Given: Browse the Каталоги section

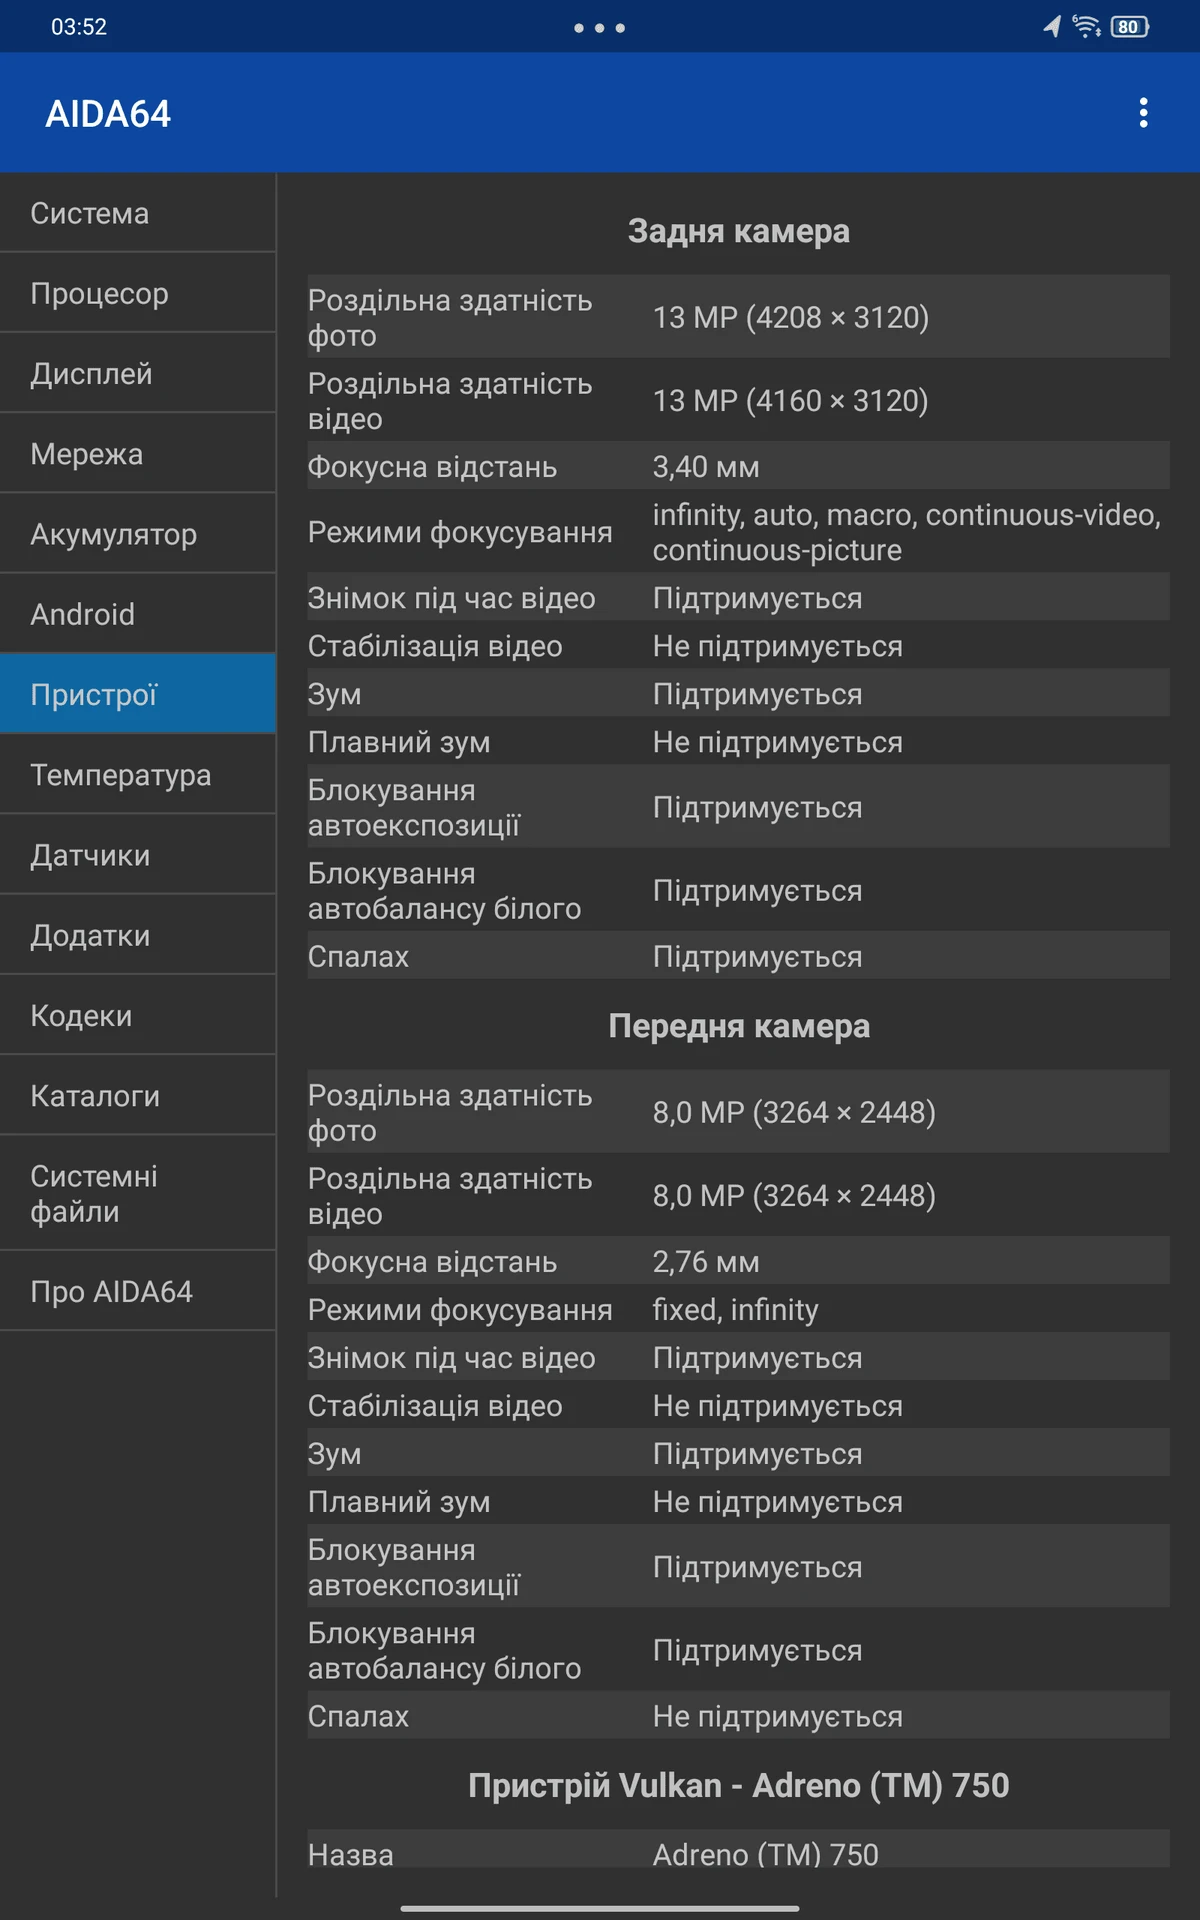Looking at the screenshot, I should point(138,1095).
